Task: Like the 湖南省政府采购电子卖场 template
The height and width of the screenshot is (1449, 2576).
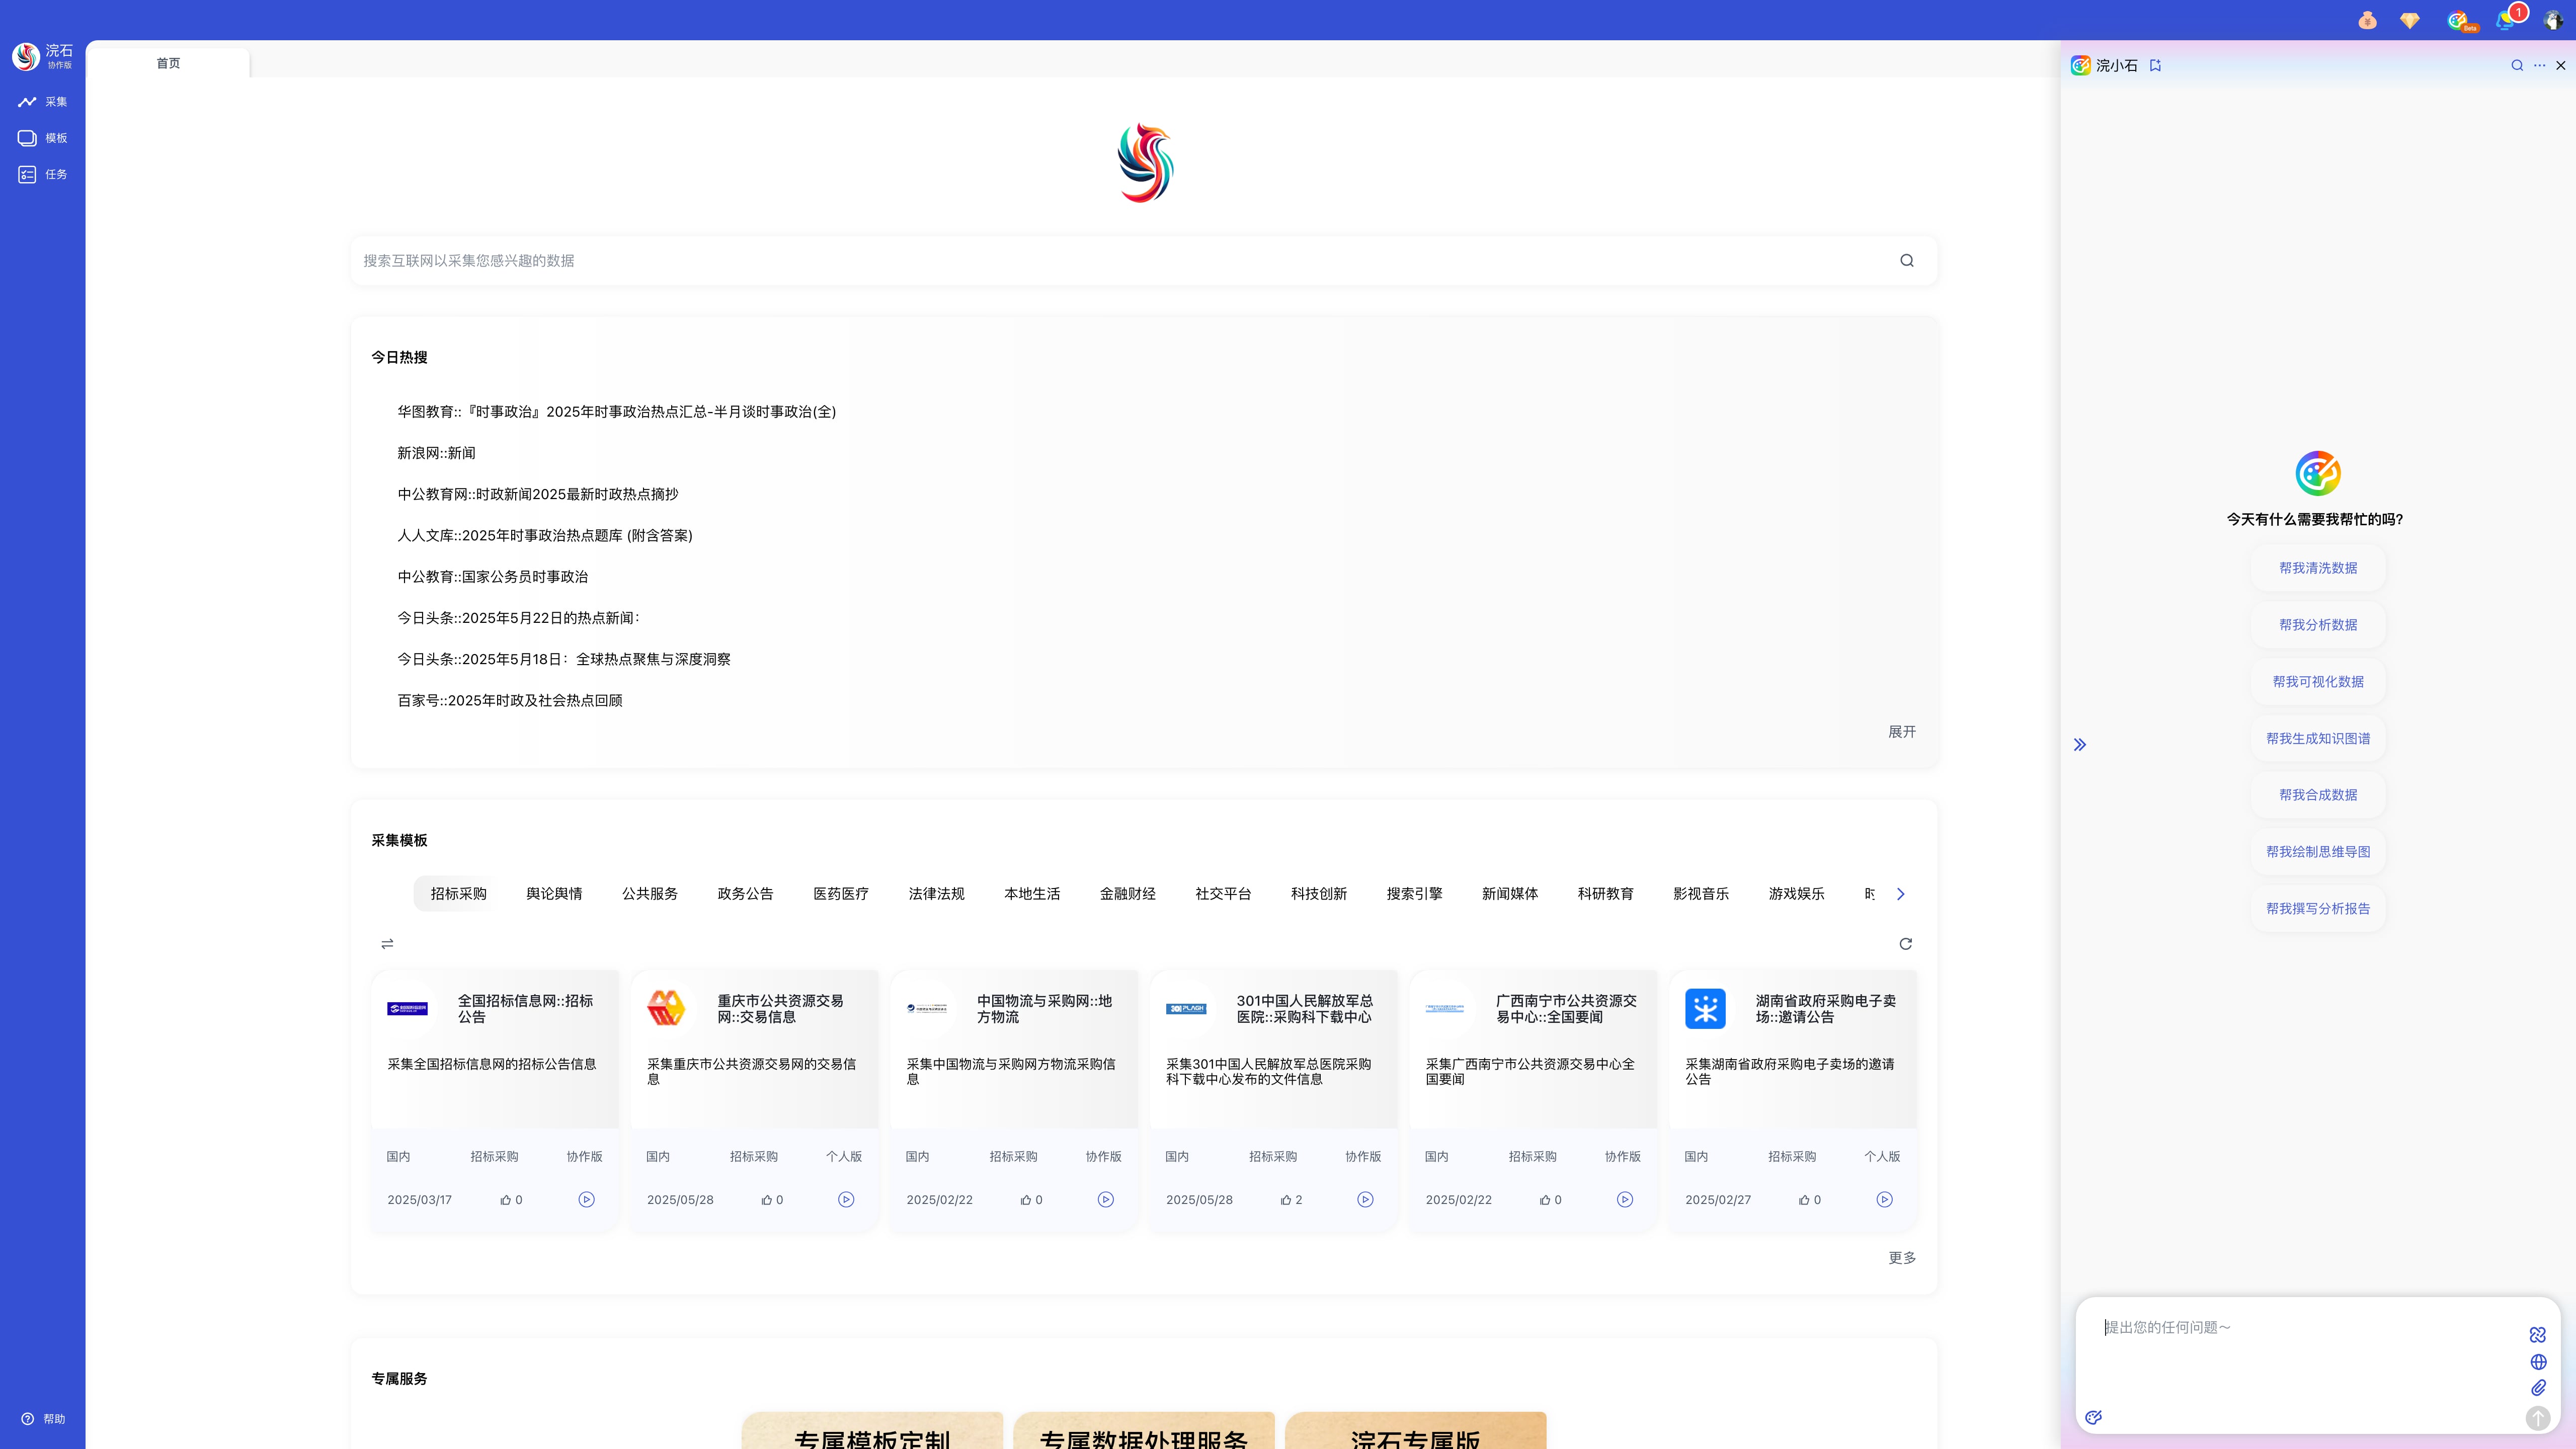Action: click(1805, 1200)
